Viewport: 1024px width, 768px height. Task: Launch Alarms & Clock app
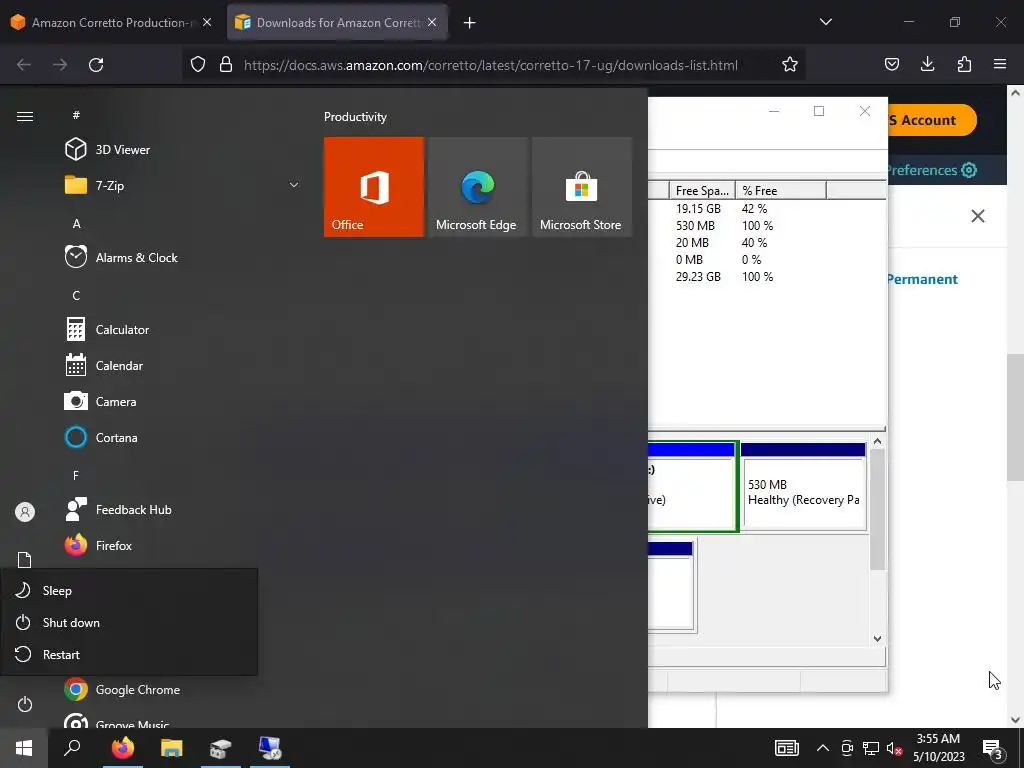point(121,257)
